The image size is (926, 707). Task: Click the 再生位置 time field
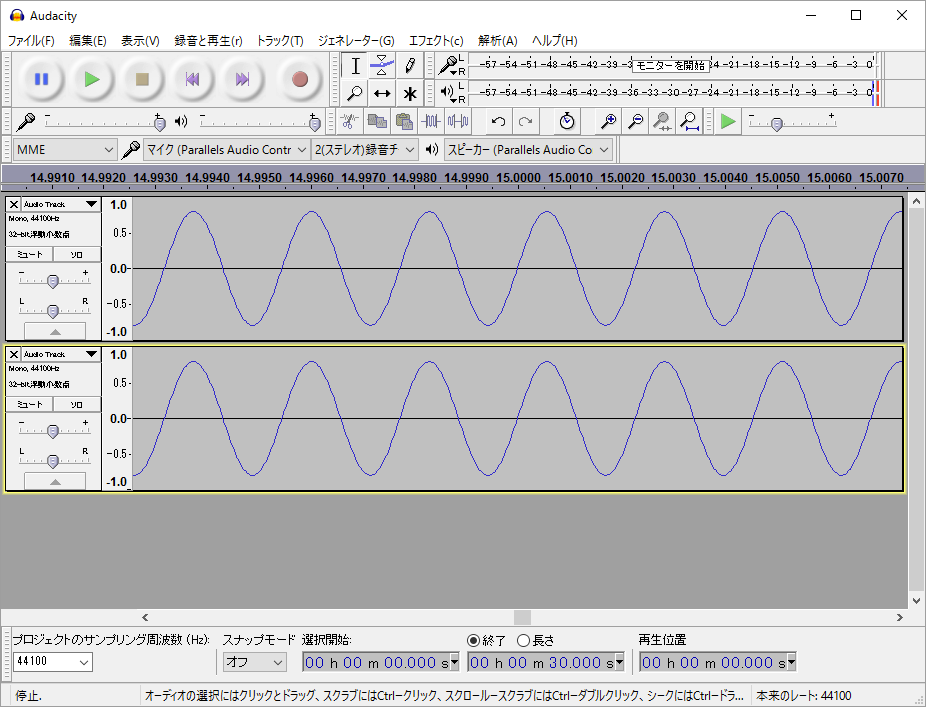718,662
